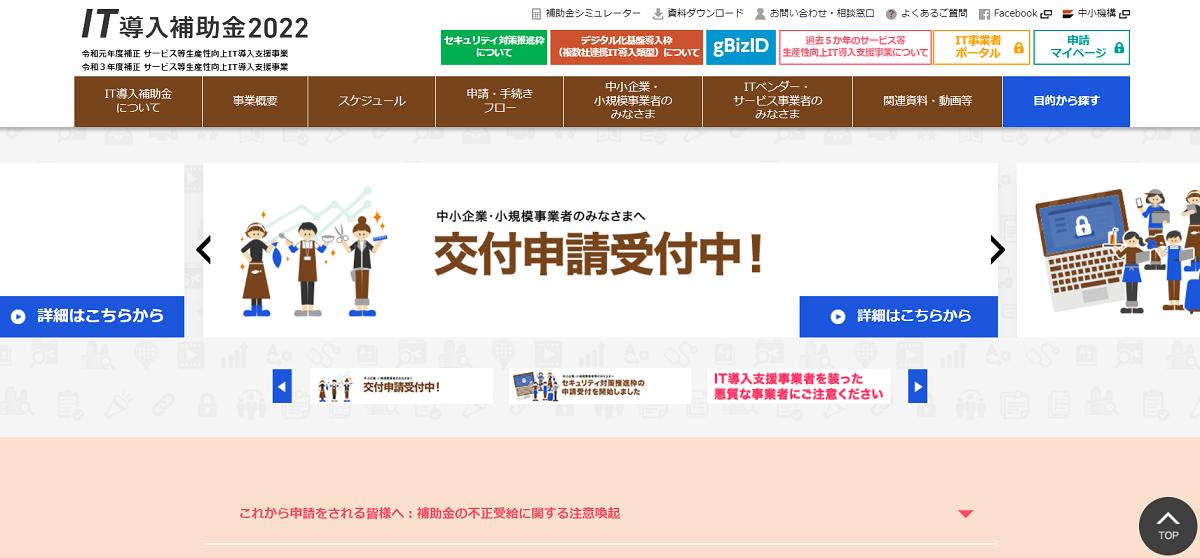Select the セキュリティ対策推進枠の申請受付 thumbnail
Viewport: 1200px width, 558px height.
[600, 386]
